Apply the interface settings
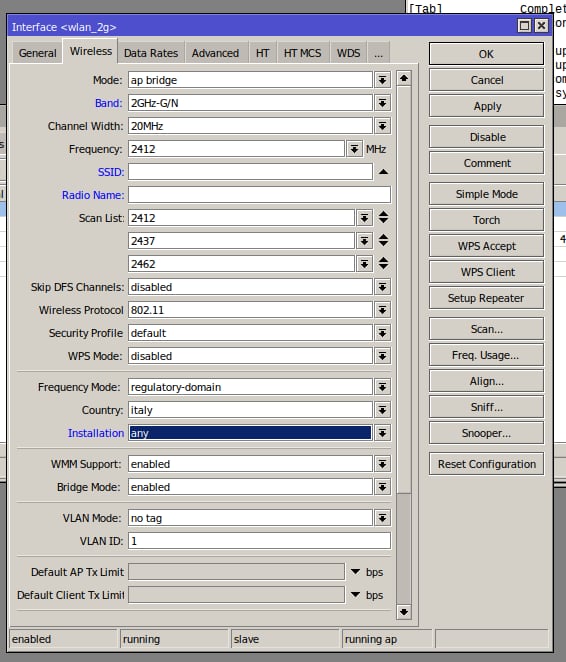This screenshot has height=662, width=566. pyautogui.click(x=486, y=106)
